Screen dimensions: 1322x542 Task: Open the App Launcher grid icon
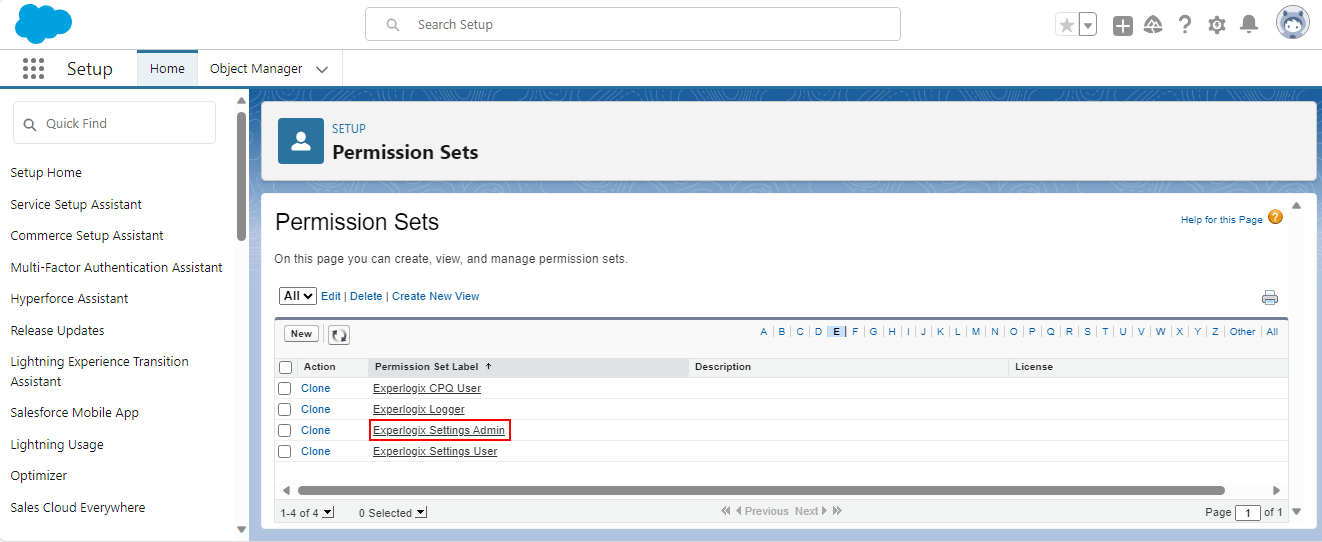[x=33, y=69]
